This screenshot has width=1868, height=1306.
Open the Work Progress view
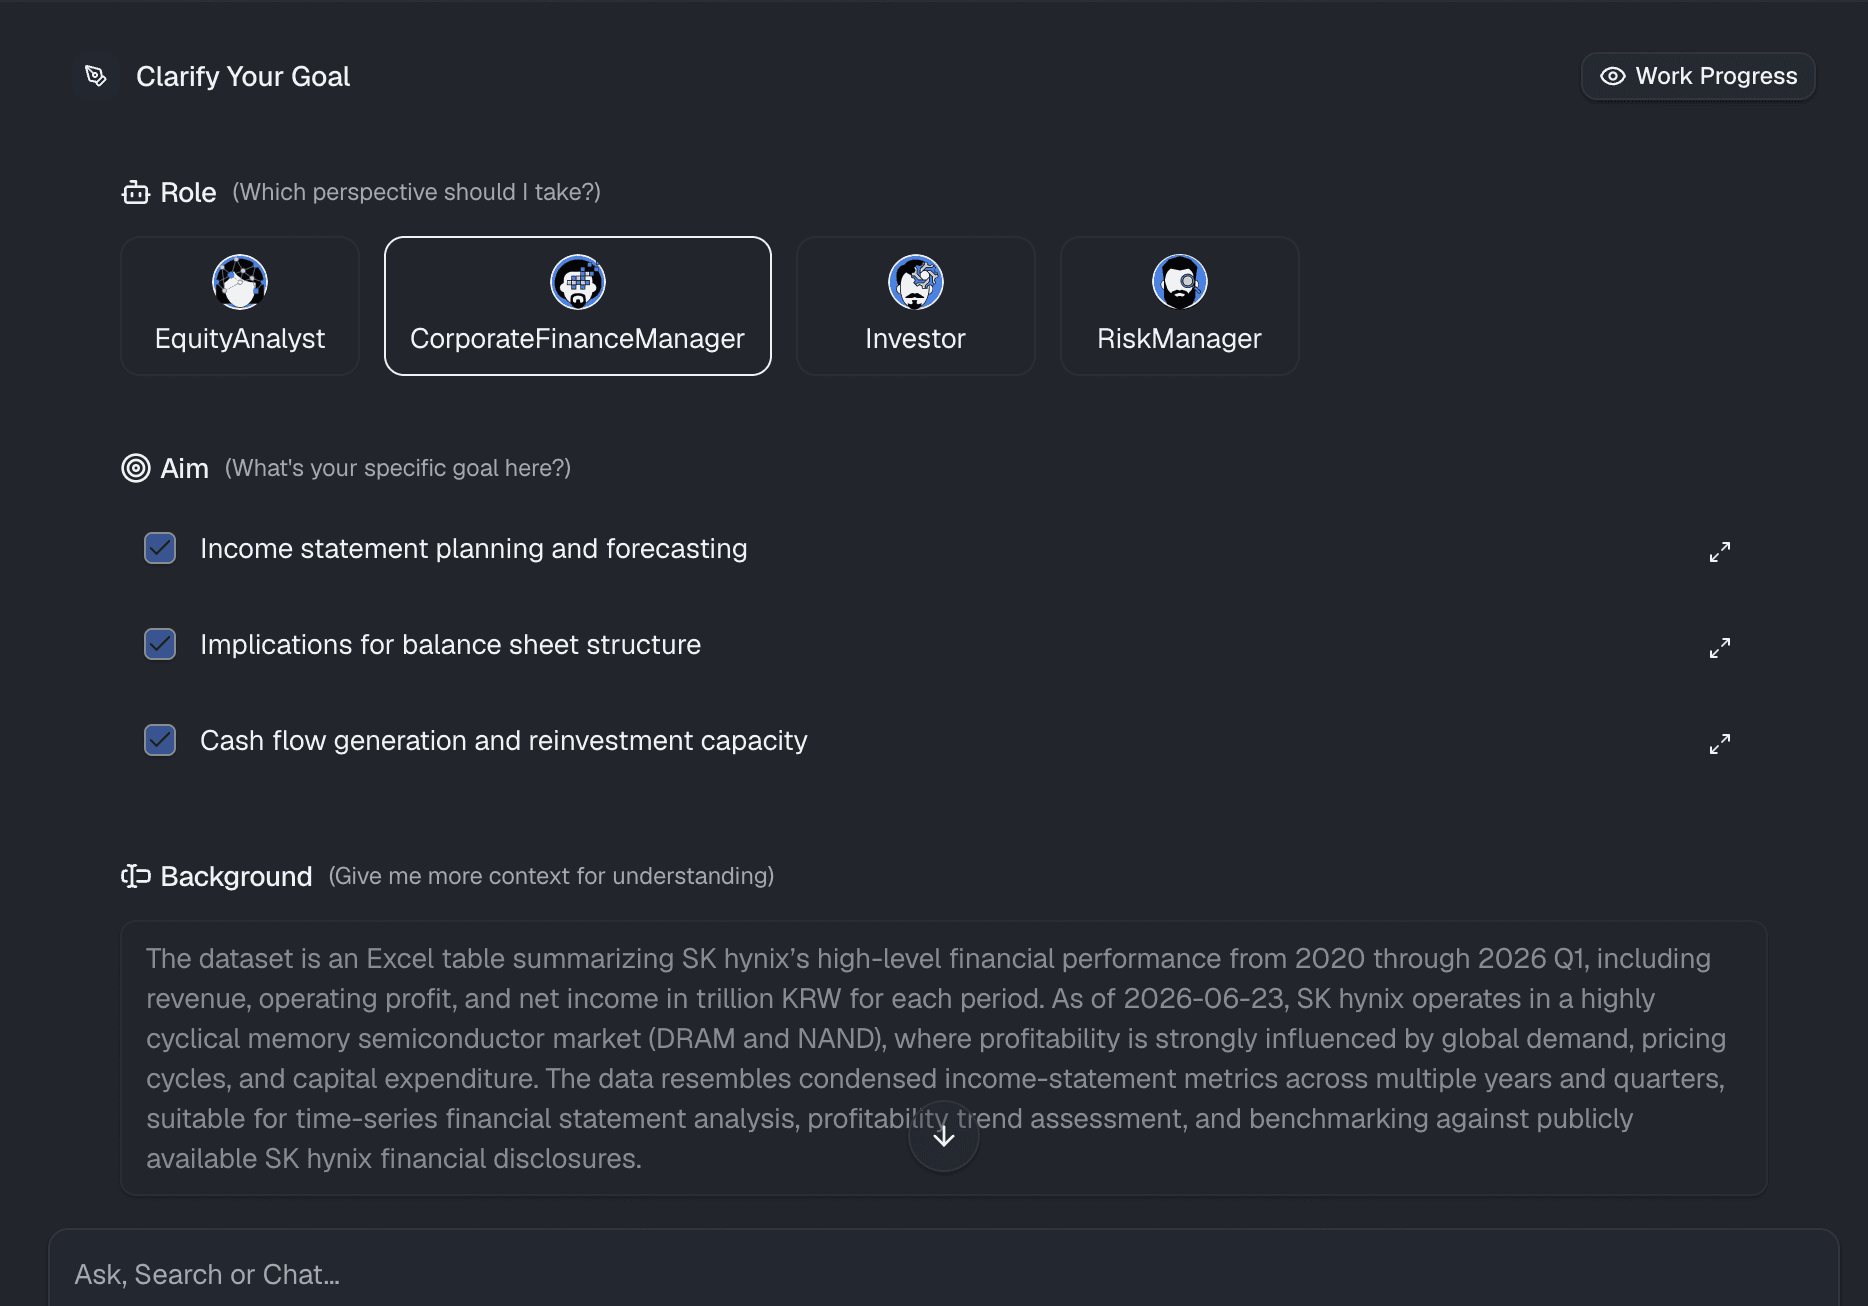[1698, 76]
